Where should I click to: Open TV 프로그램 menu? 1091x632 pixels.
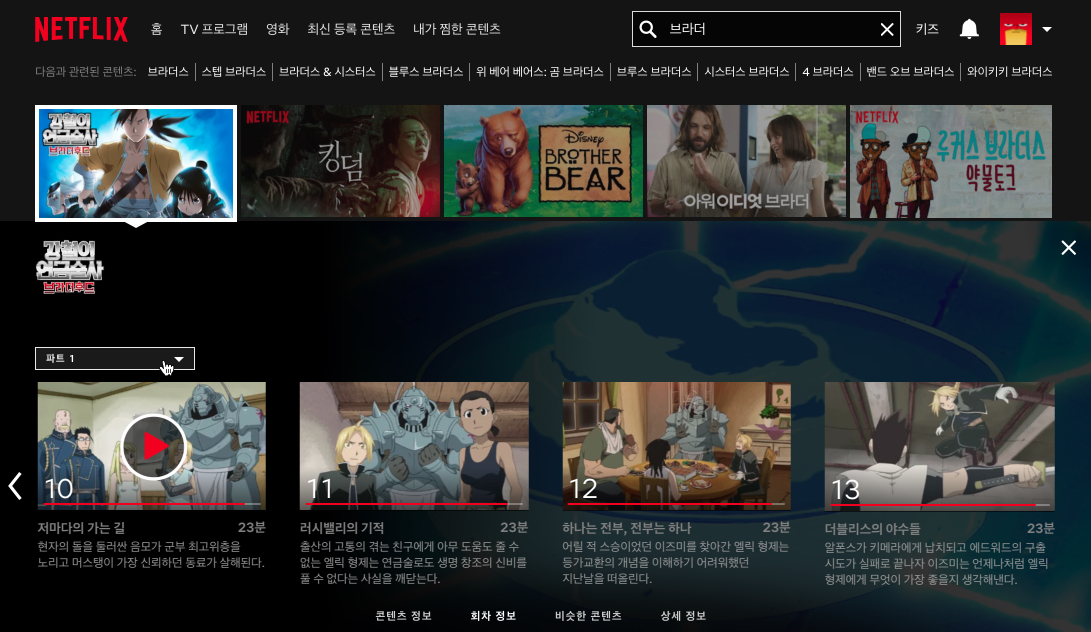[x=214, y=29]
